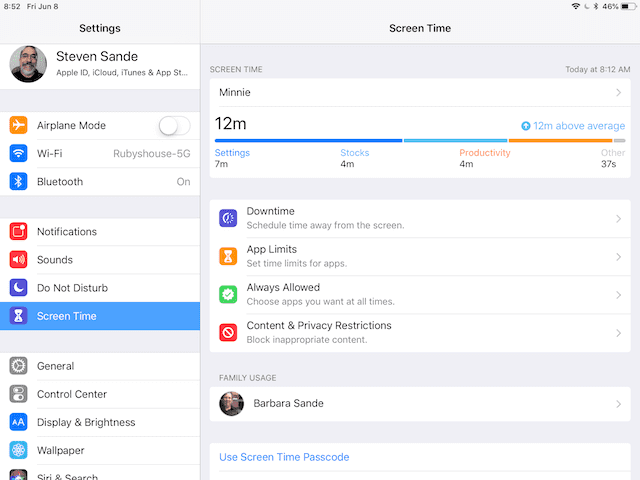Viewport: 640px width, 480px height.
Task: Open Steven Sande Apple ID profile
Action: pyautogui.click(x=100, y=63)
